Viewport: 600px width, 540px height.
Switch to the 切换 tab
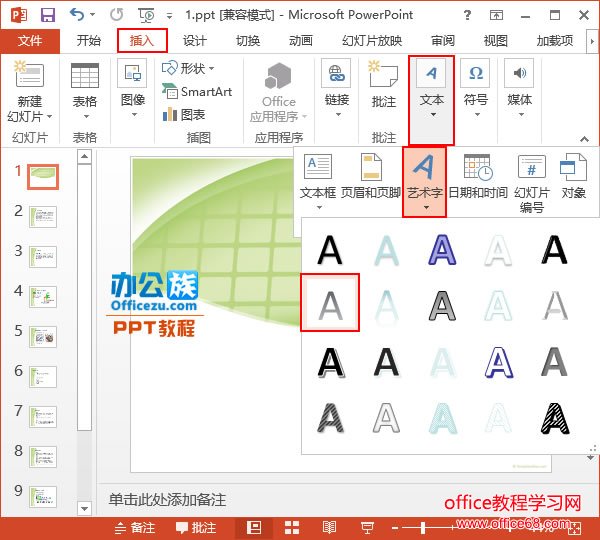coord(248,41)
